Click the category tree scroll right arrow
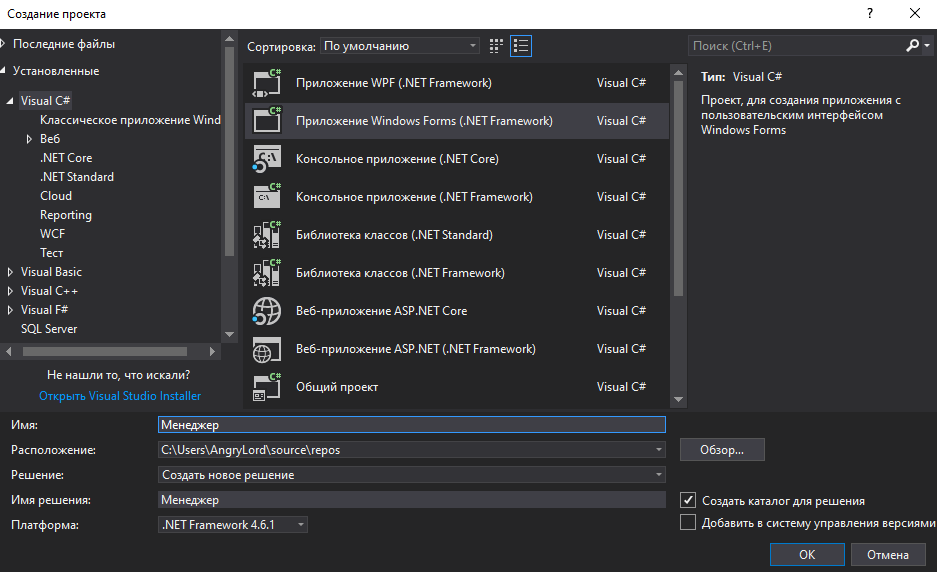The image size is (937, 572). click(x=212, y=351)
